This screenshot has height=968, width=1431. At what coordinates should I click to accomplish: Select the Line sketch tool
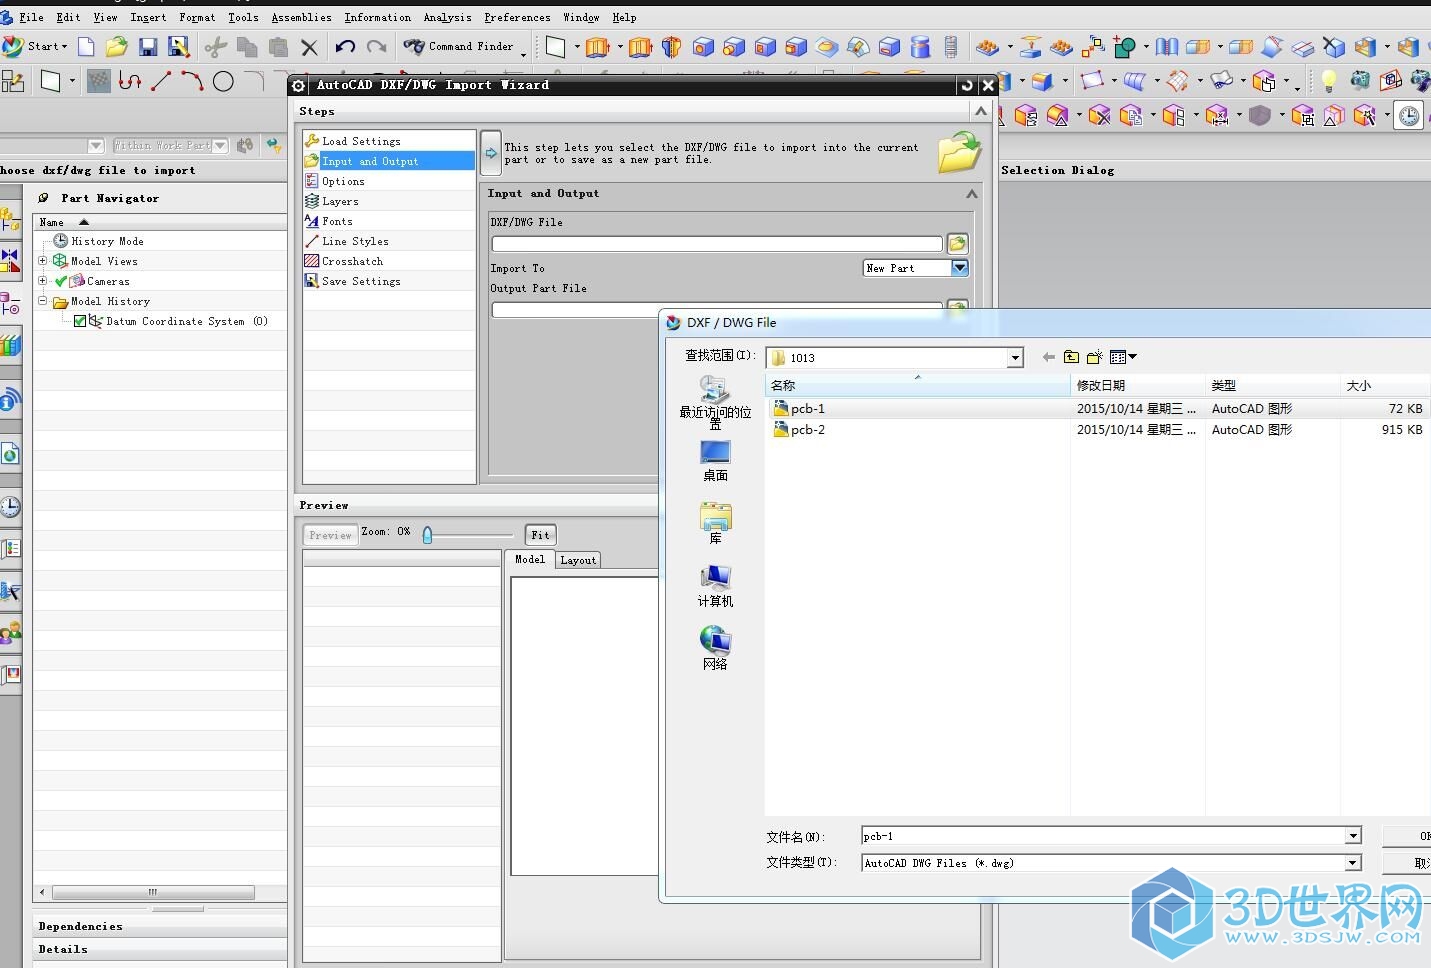click(x=161, y=81)
